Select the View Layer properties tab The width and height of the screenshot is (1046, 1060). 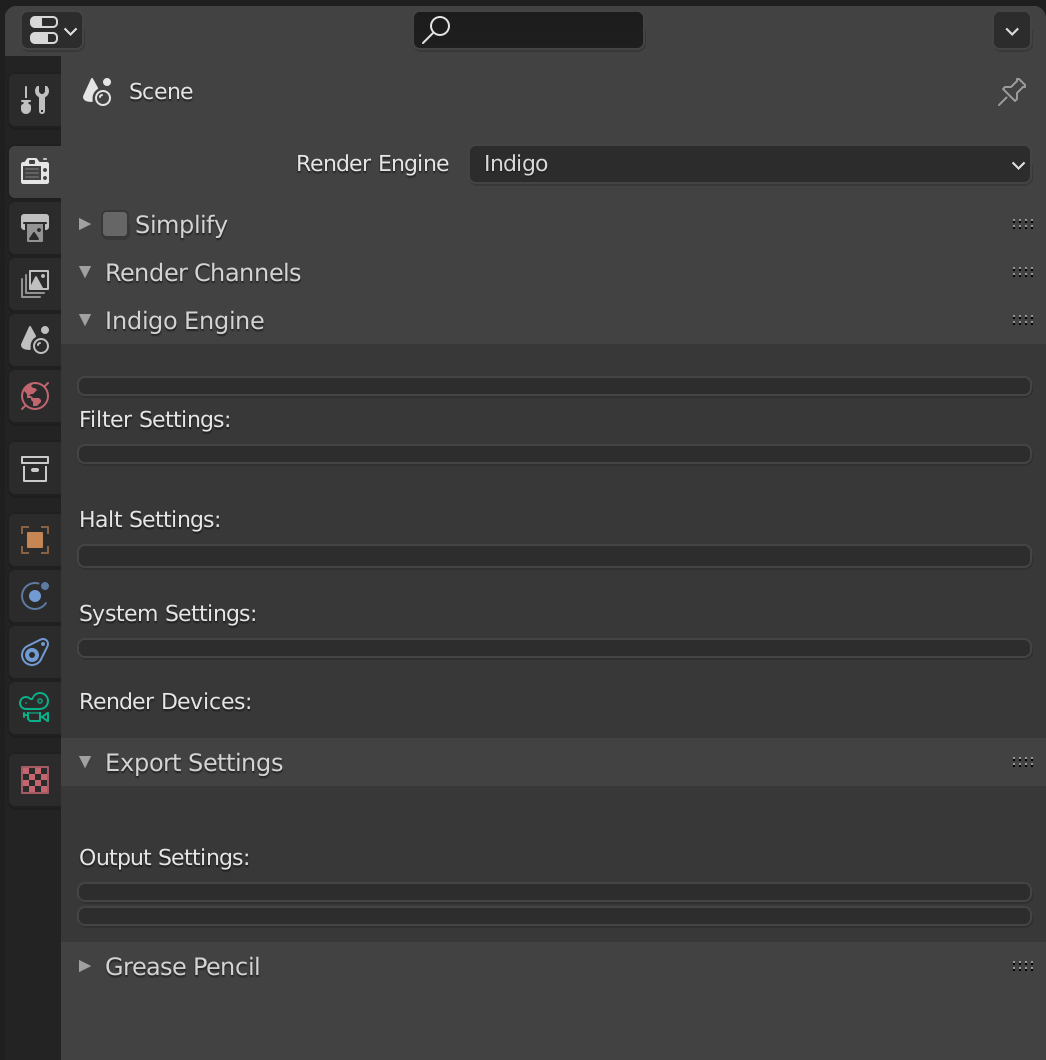tap(34, 283)
